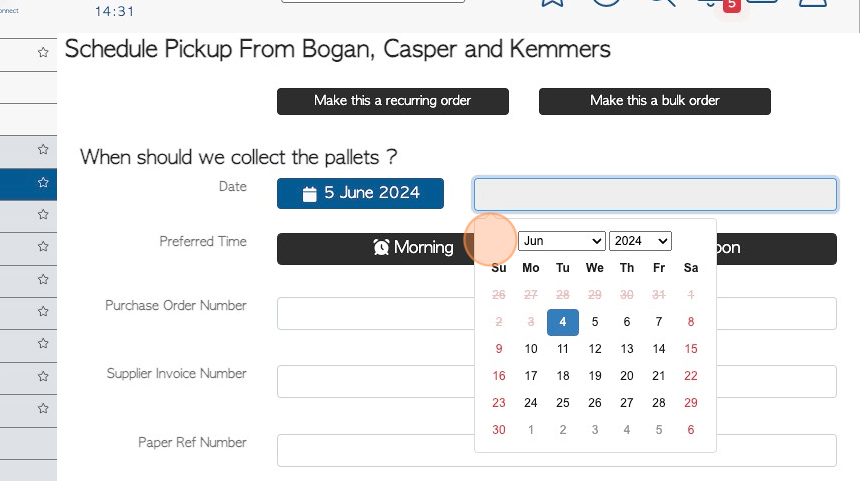The image size is (860, 481).
Task: Click the topmost star icon in the sidebar
Action: 43,52
